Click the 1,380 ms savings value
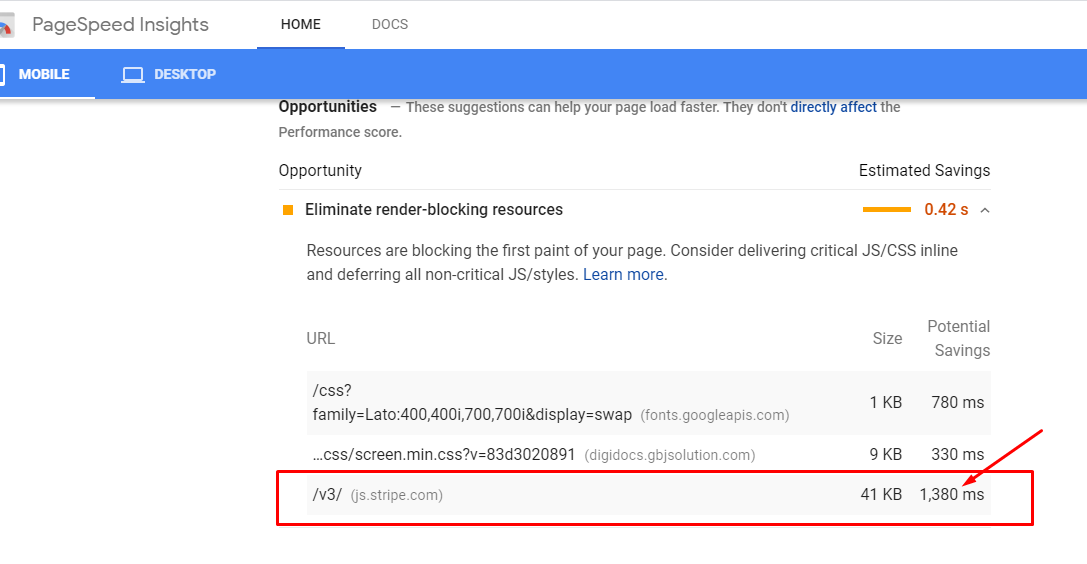 pos(952,495)
